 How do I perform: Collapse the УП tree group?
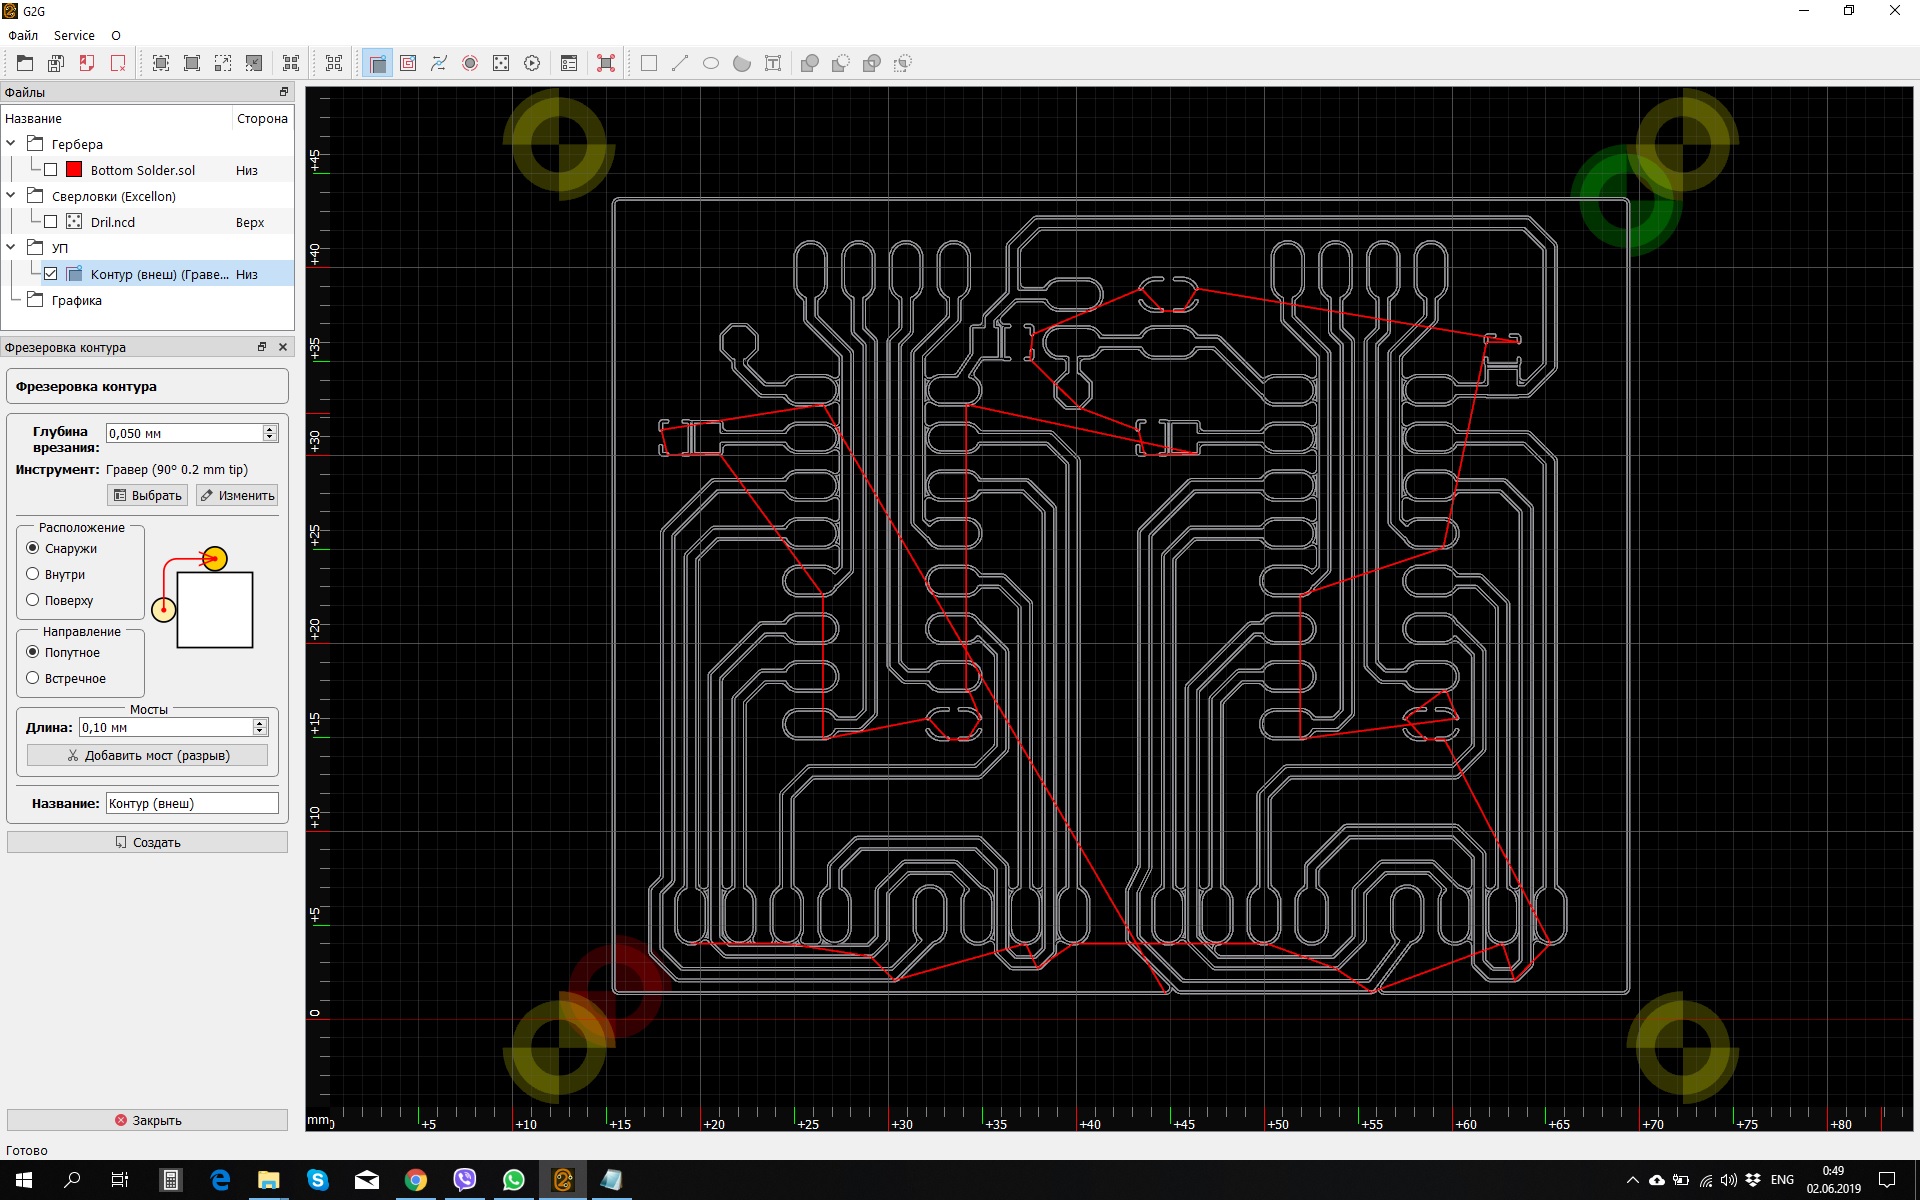(11, 247)
